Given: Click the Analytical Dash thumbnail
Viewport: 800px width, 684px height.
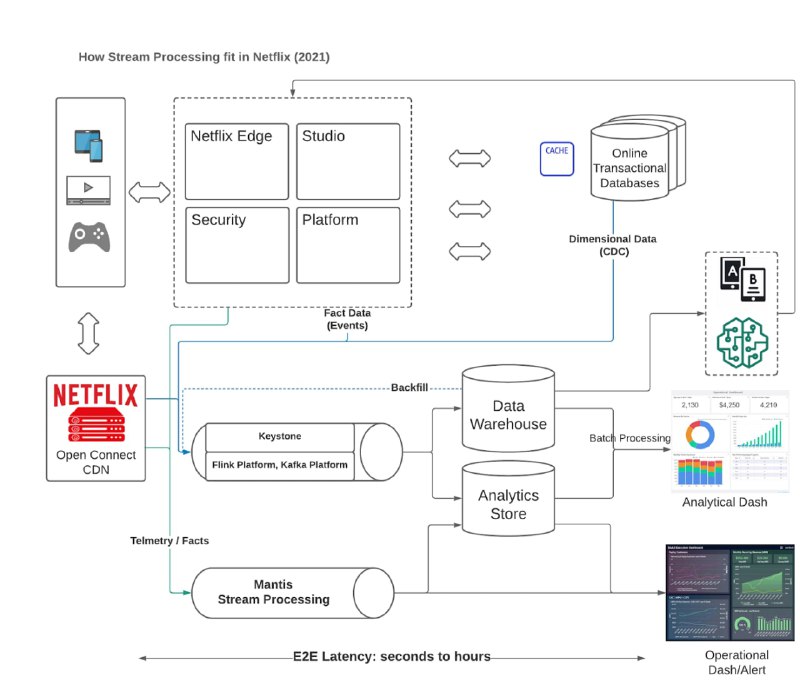Looking at the screenshot, I should pos(730,442).
